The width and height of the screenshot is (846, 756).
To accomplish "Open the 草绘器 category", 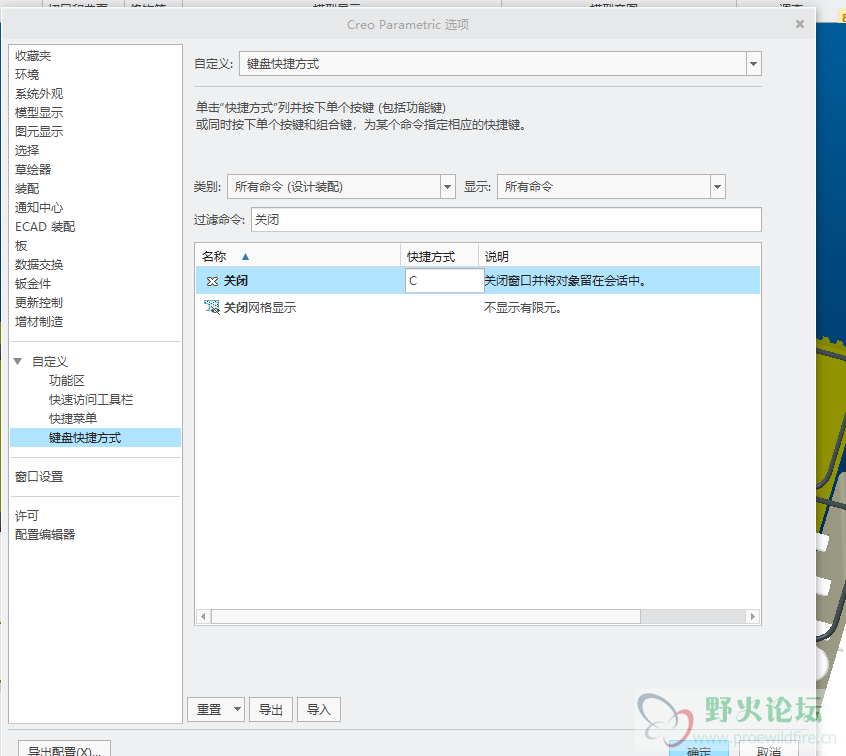I will [33, 169].
